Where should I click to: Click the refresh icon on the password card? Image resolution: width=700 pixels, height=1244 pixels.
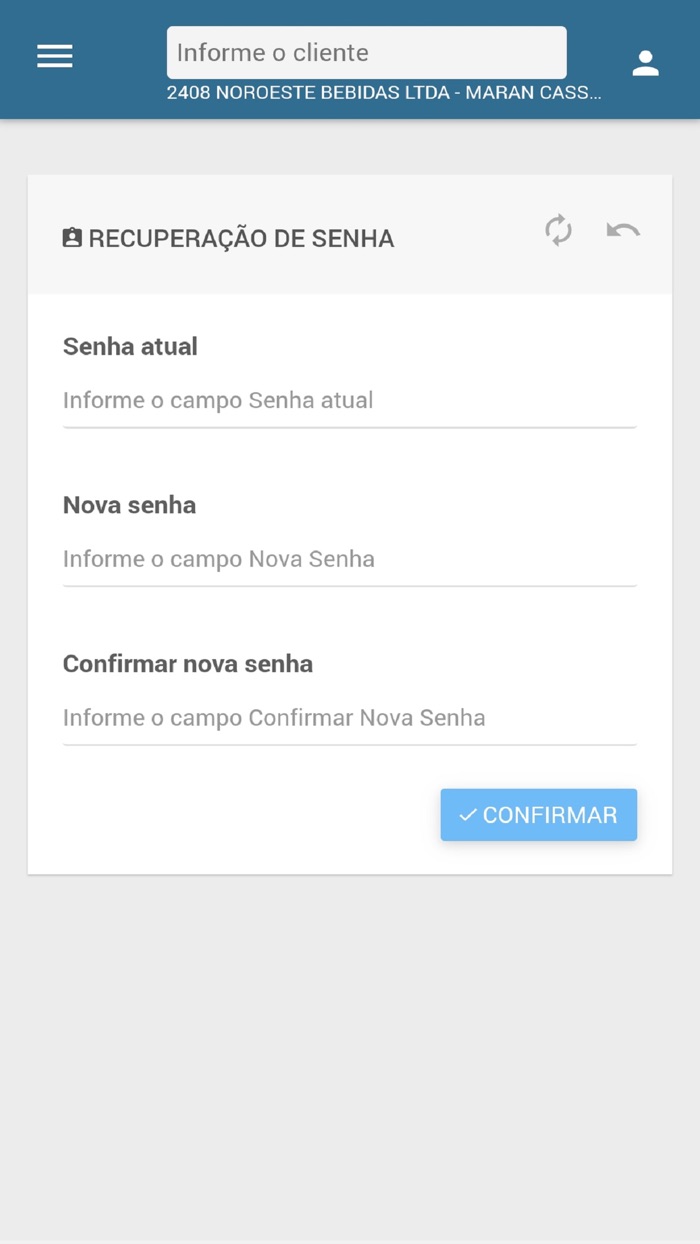click(559, 231)
